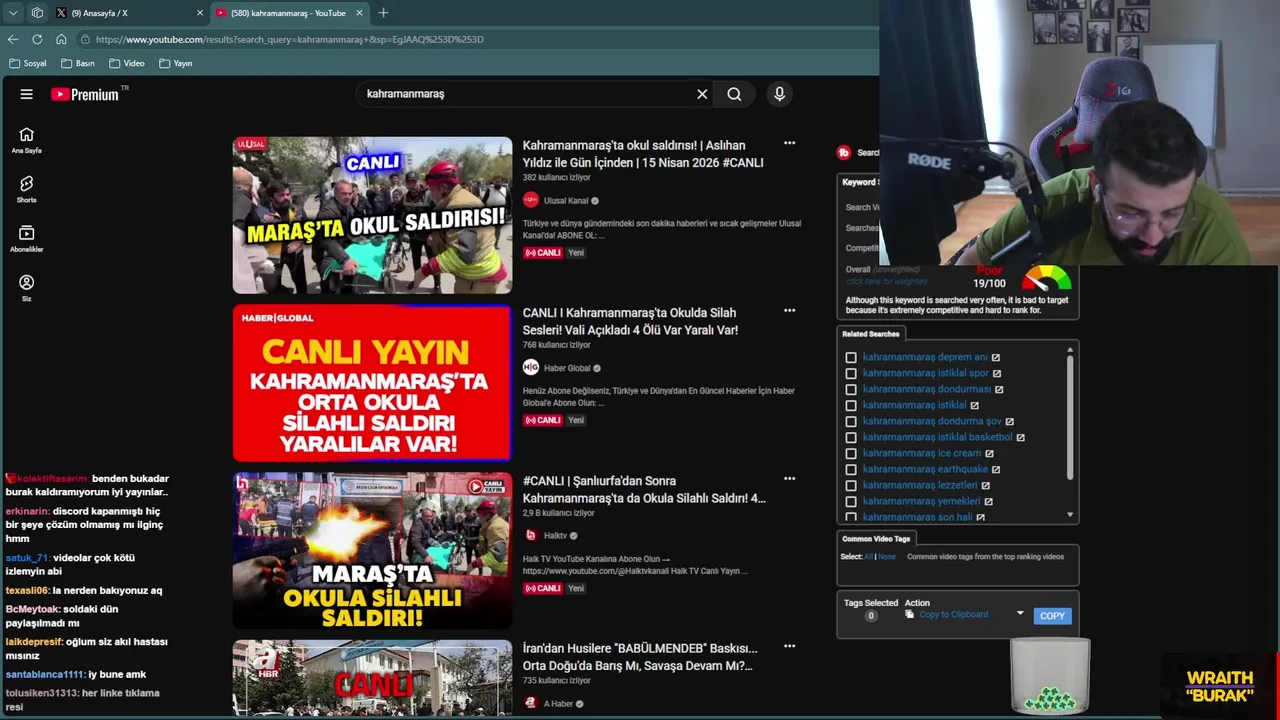Click Halktv channel avatar
1280x720 pixels.
pyautogui.click(x=531, y=535)
